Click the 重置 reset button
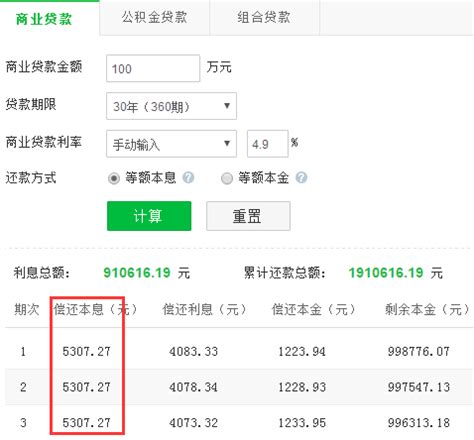Image resolution: width=474 pixels, height=440 pixels. 248,216
